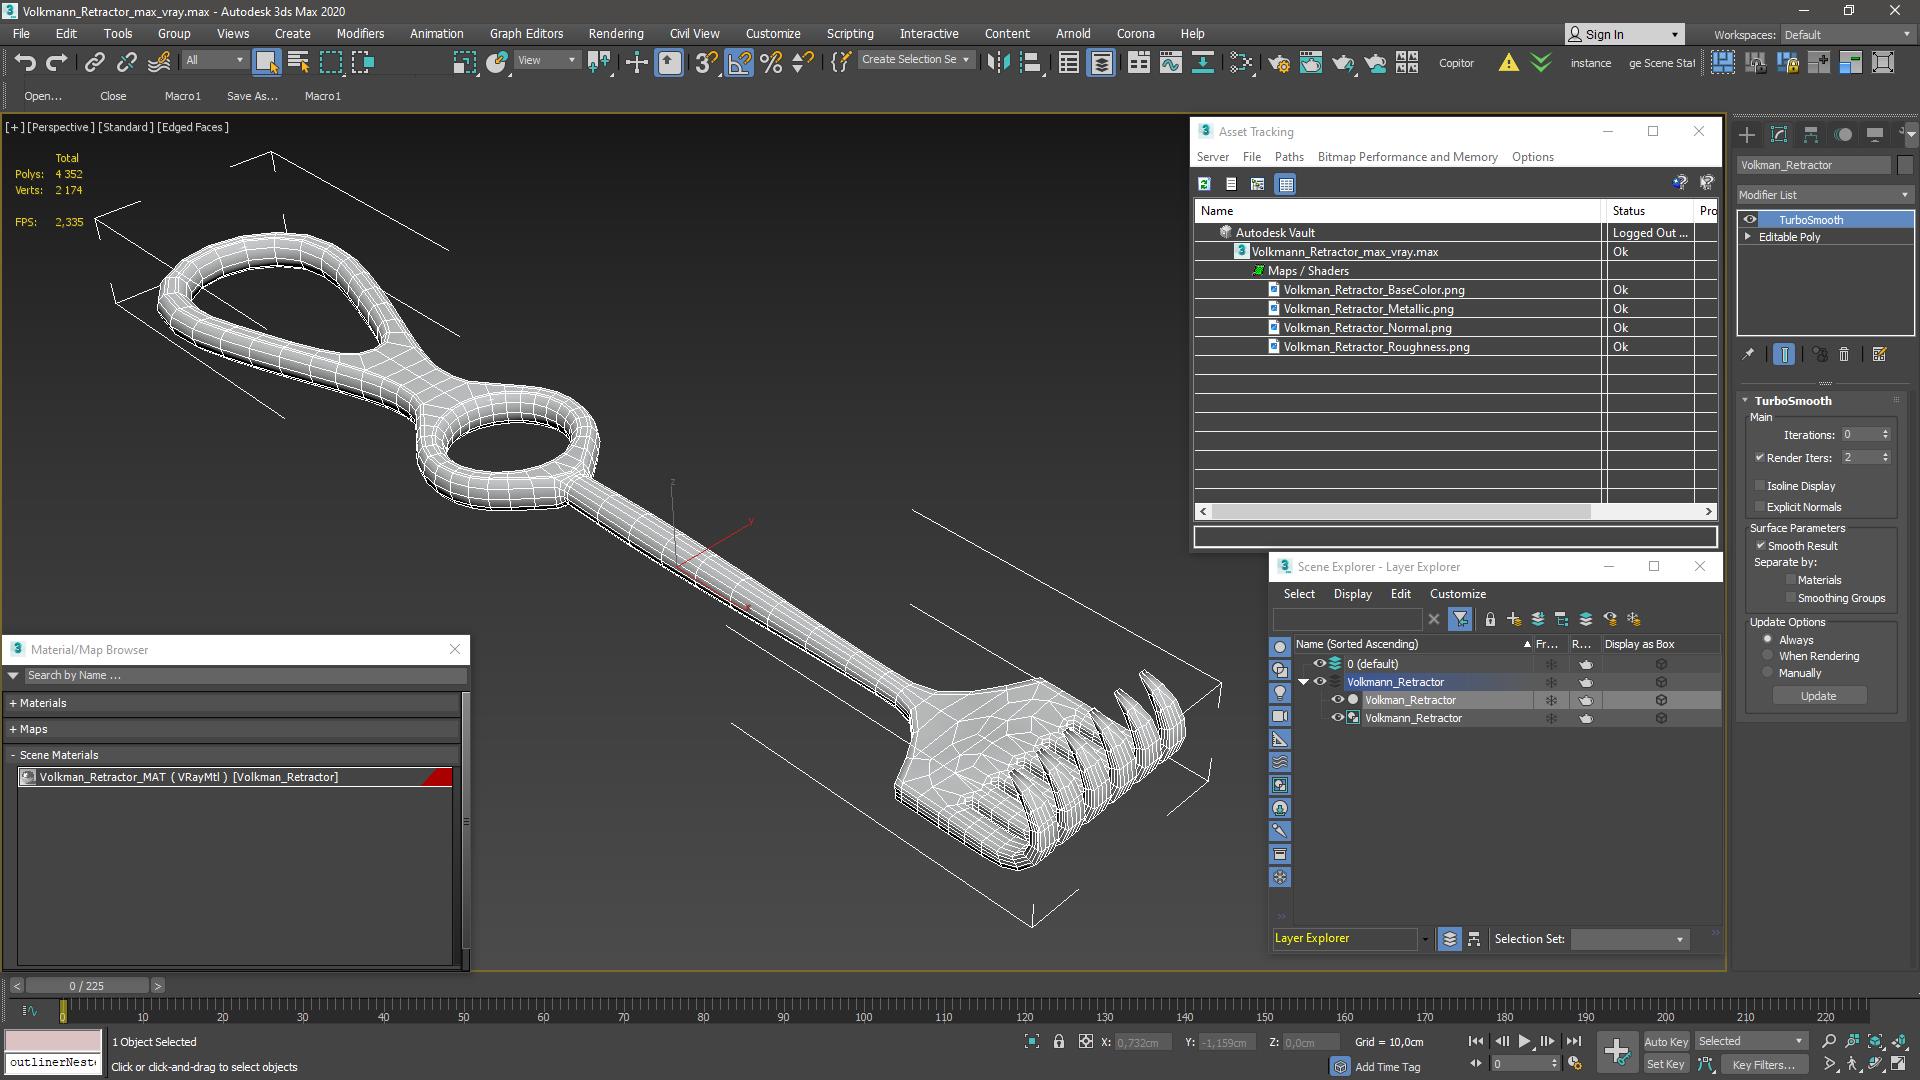Image resolution: width=1920 pixels, height=1080 pixels.
Task: Click the time slider 0 / 225 handle
Action: pos(87,985)
